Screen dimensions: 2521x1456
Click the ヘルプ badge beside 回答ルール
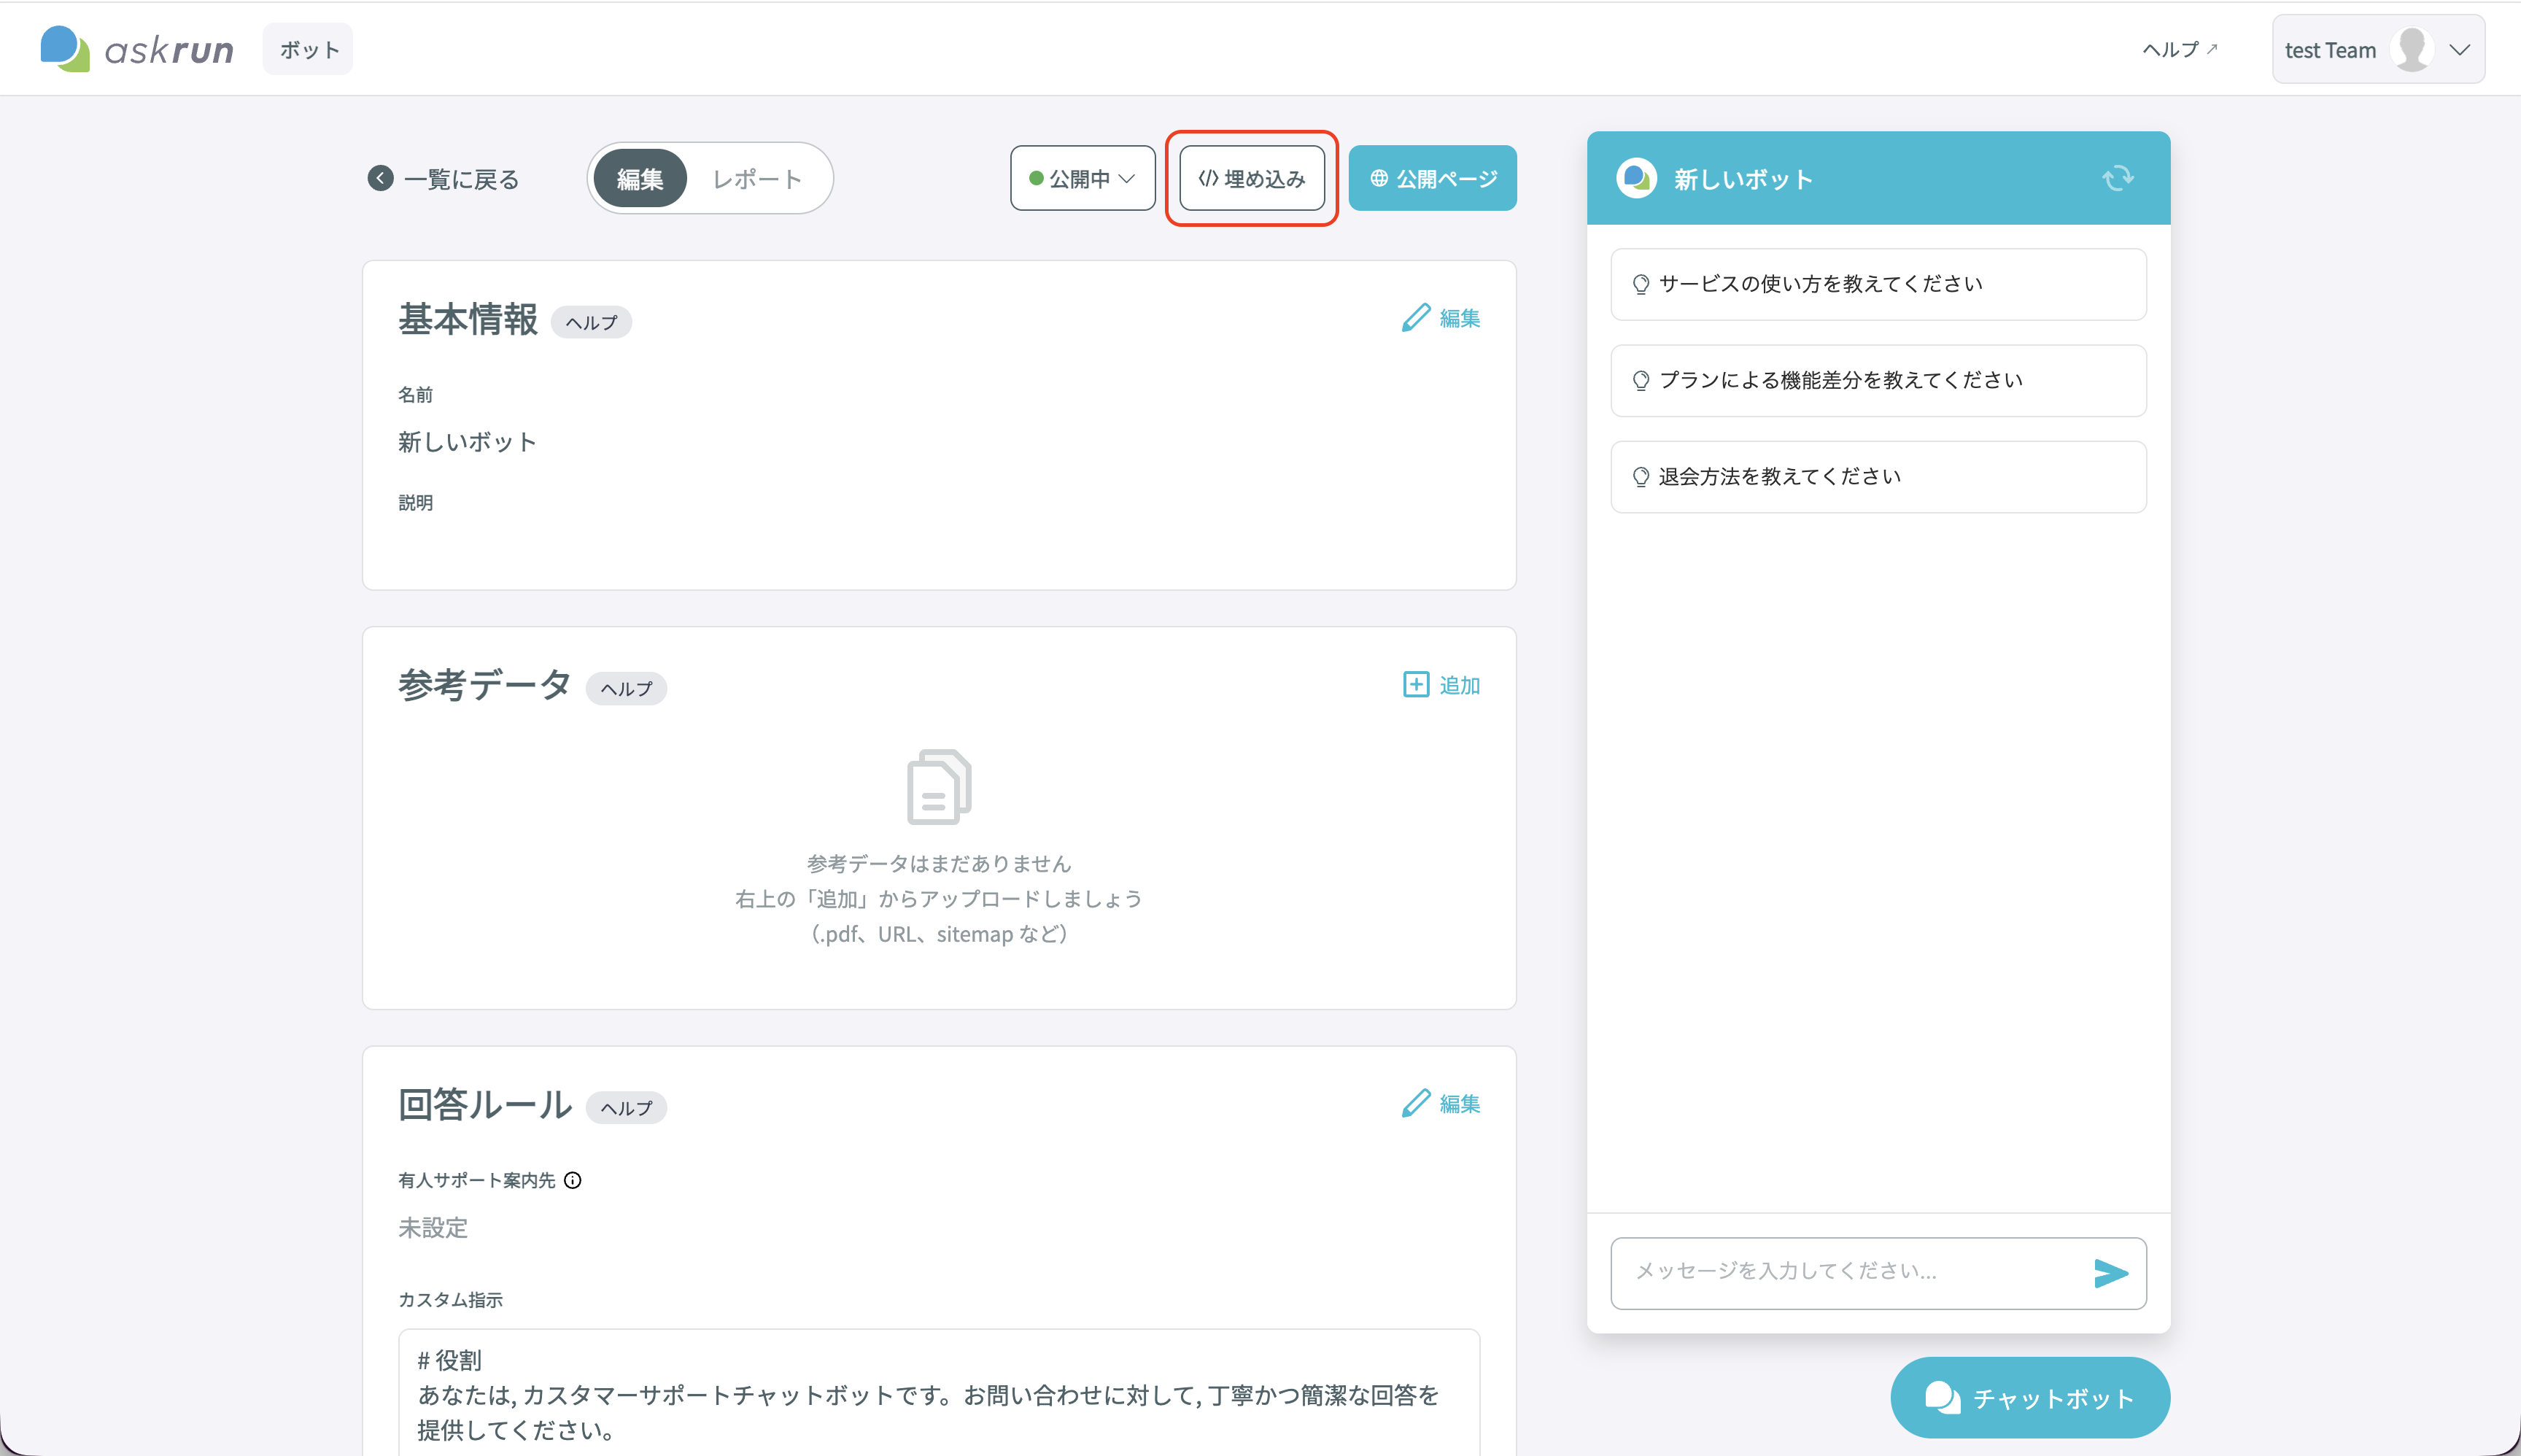point(626,1107)
